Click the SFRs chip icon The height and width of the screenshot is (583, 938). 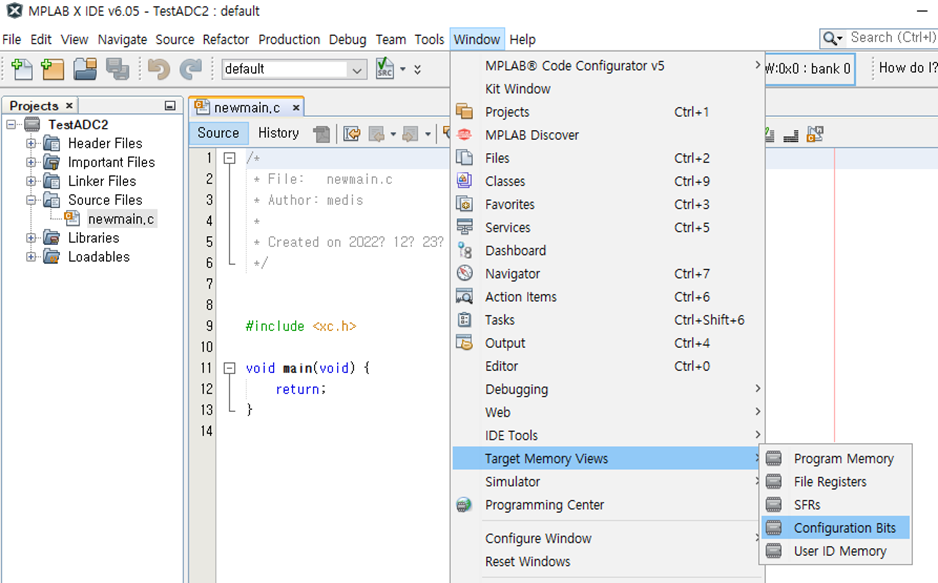tap(773, 505)
